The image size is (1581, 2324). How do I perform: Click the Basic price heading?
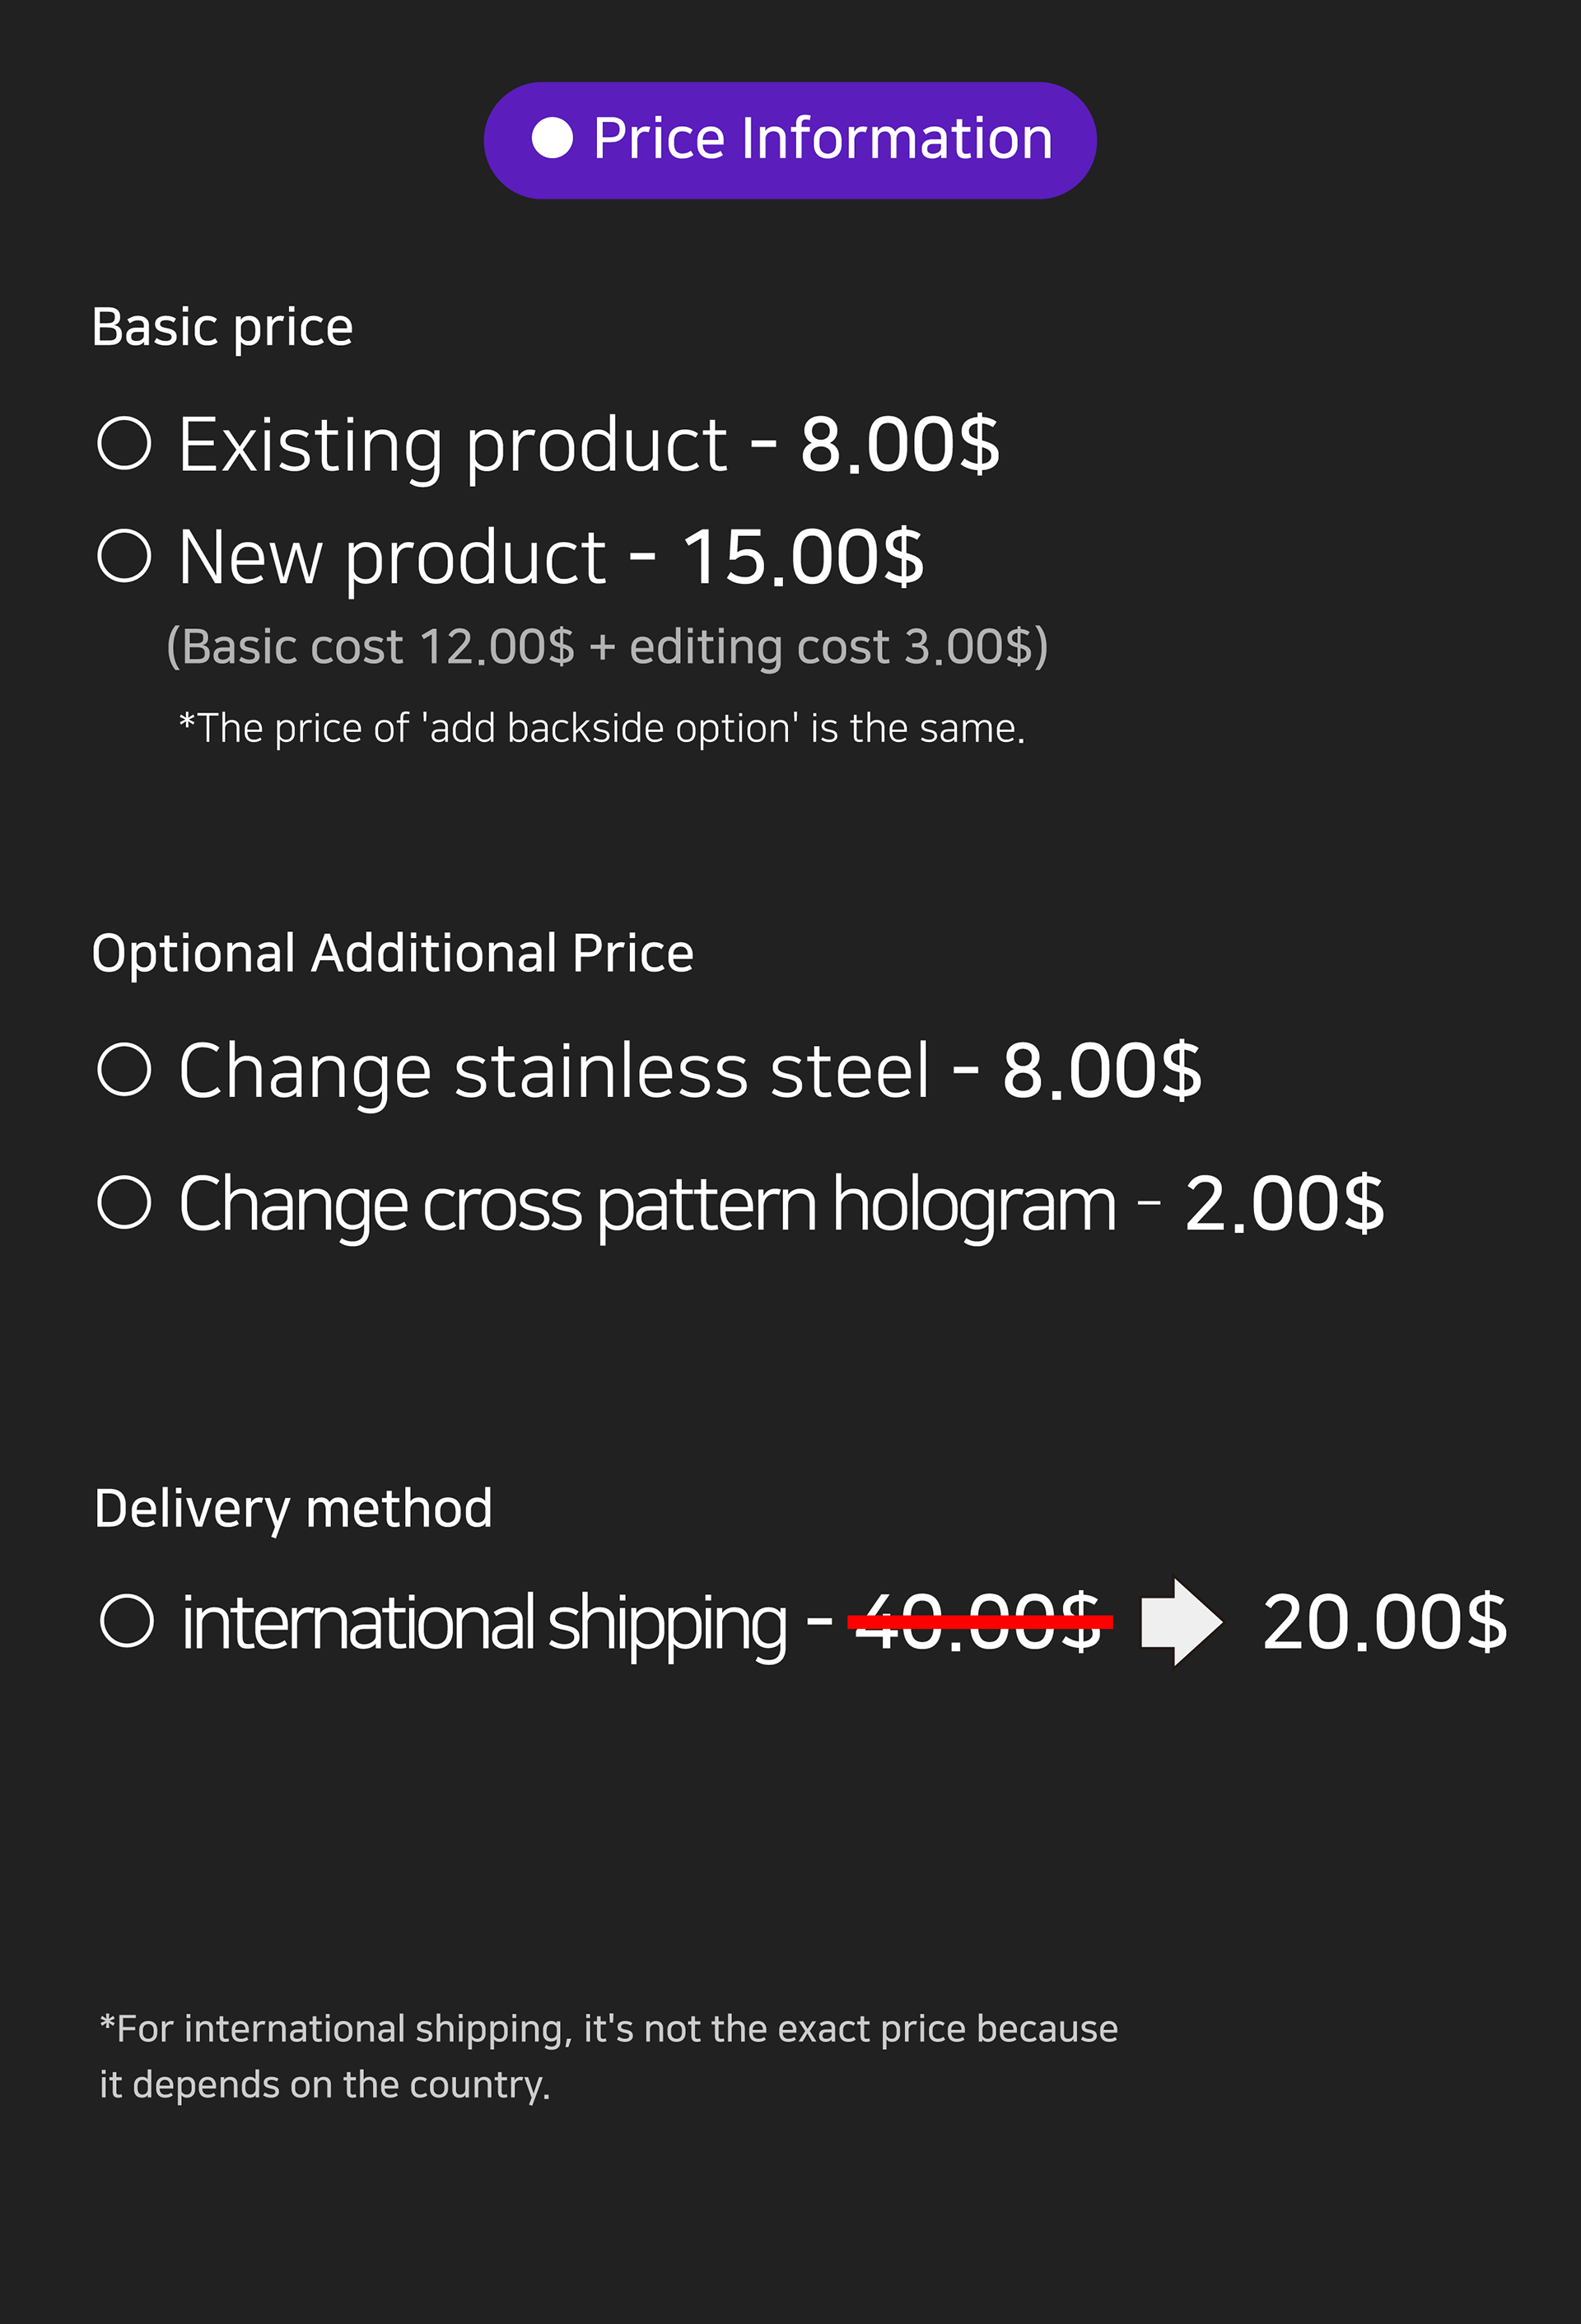click(222, 327)
